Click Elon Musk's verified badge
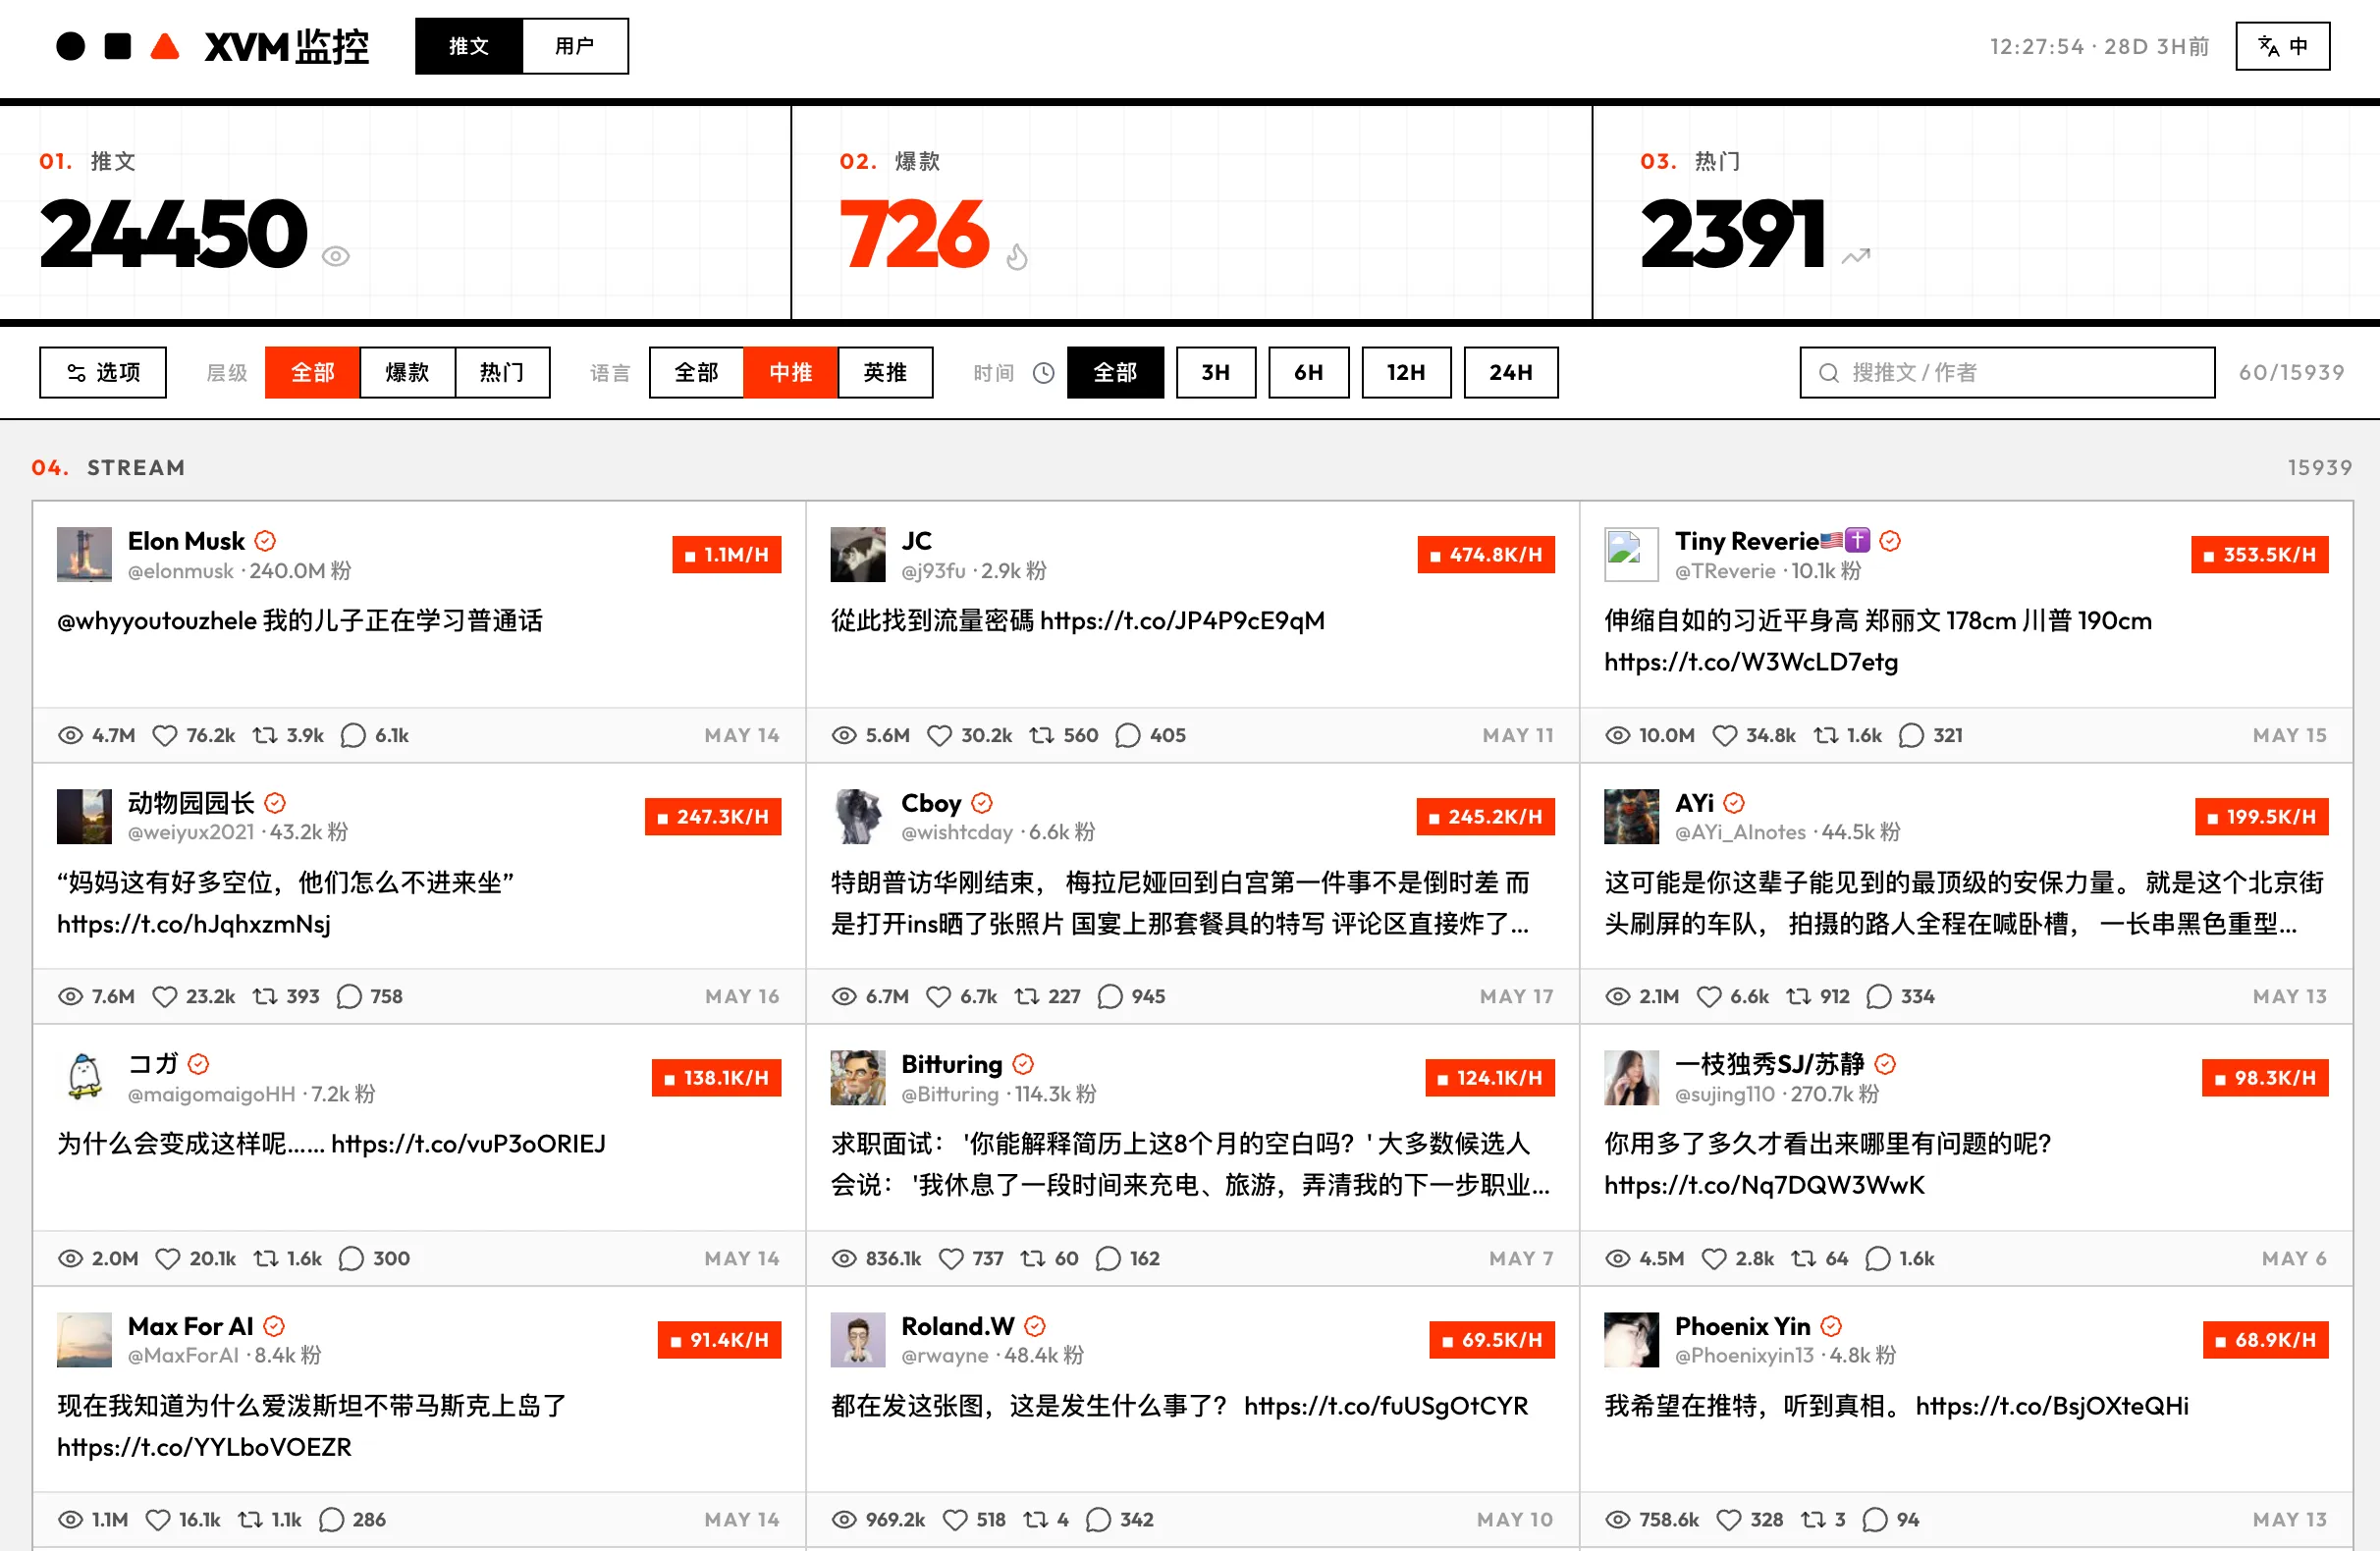The width and height of the screenshot is (2380, 1551). click(x=265, y=541)
